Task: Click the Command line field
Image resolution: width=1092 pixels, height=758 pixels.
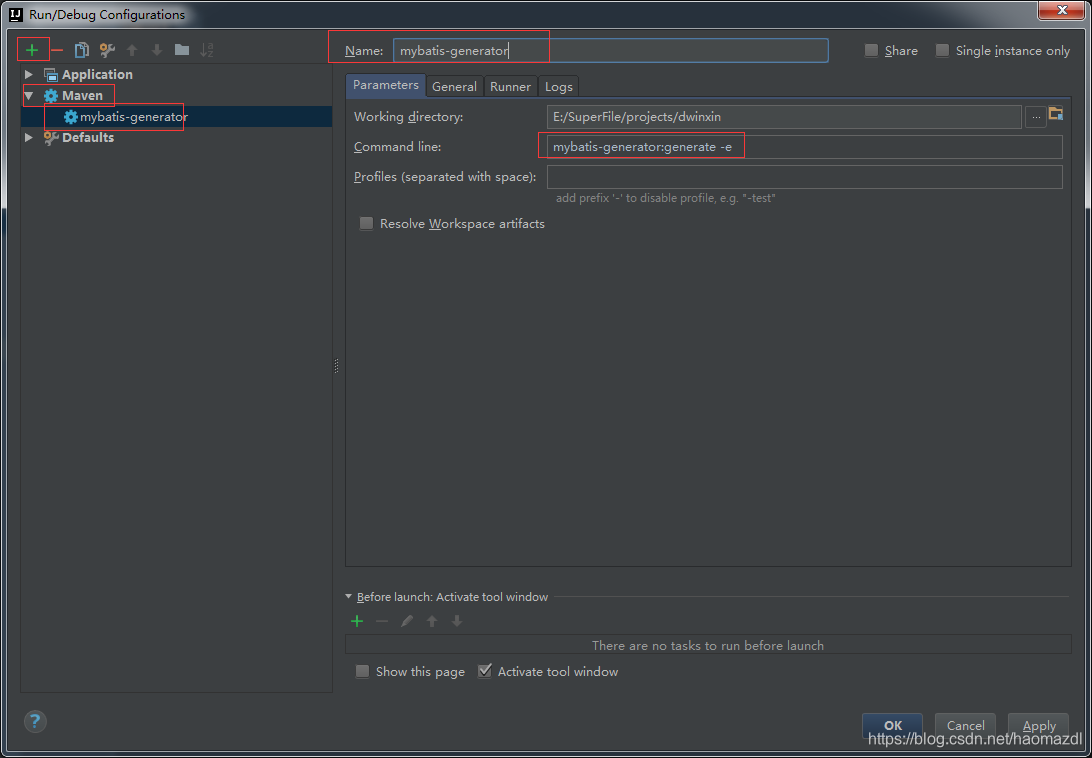Action: pyautogui.click(x=805, y=147)
